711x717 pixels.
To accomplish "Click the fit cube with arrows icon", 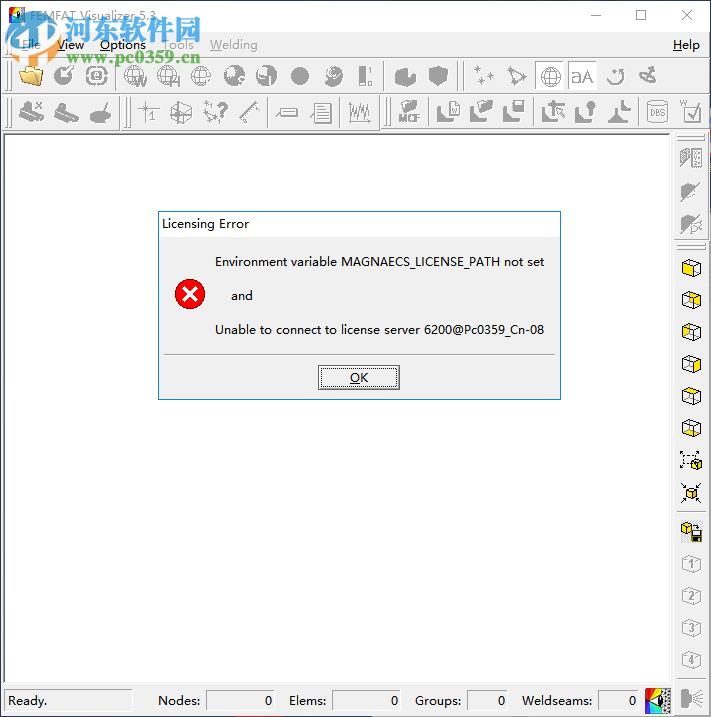I will [x=691, y=493].
